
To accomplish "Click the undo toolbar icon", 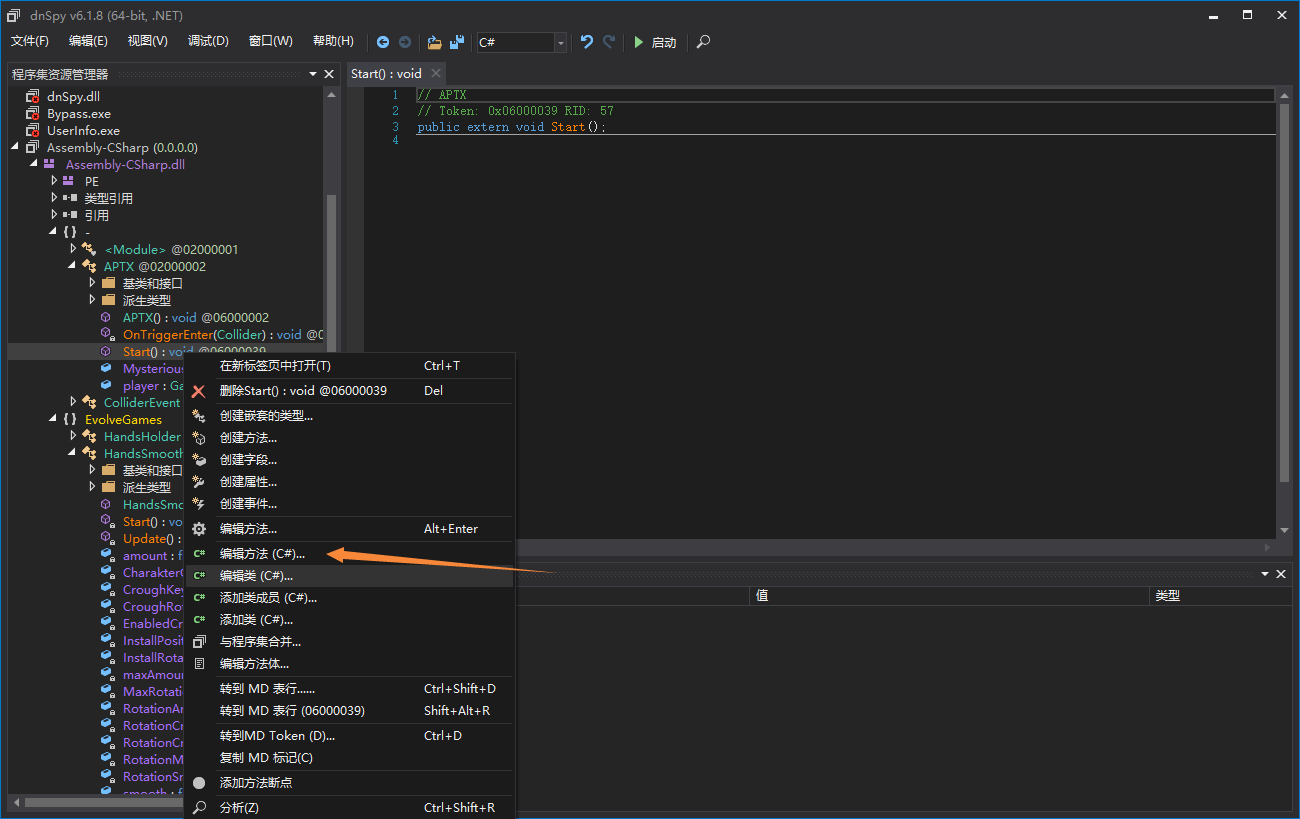I will point(587,42).
